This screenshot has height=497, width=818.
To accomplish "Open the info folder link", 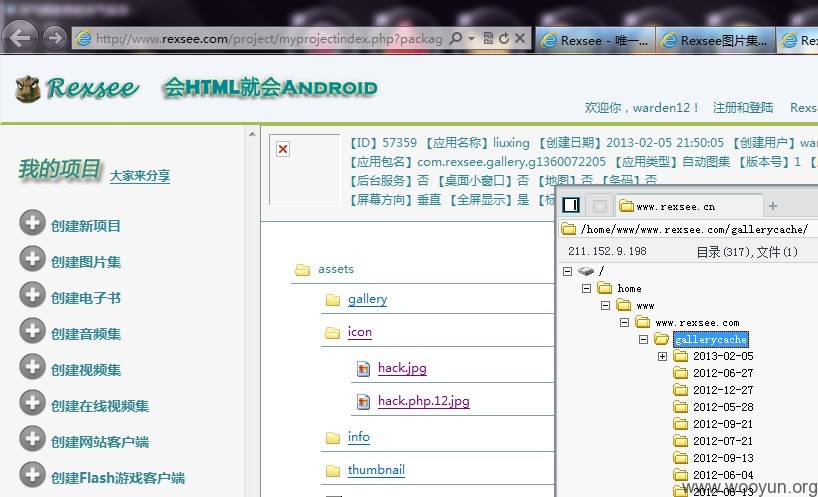I will tap(358, 437).
